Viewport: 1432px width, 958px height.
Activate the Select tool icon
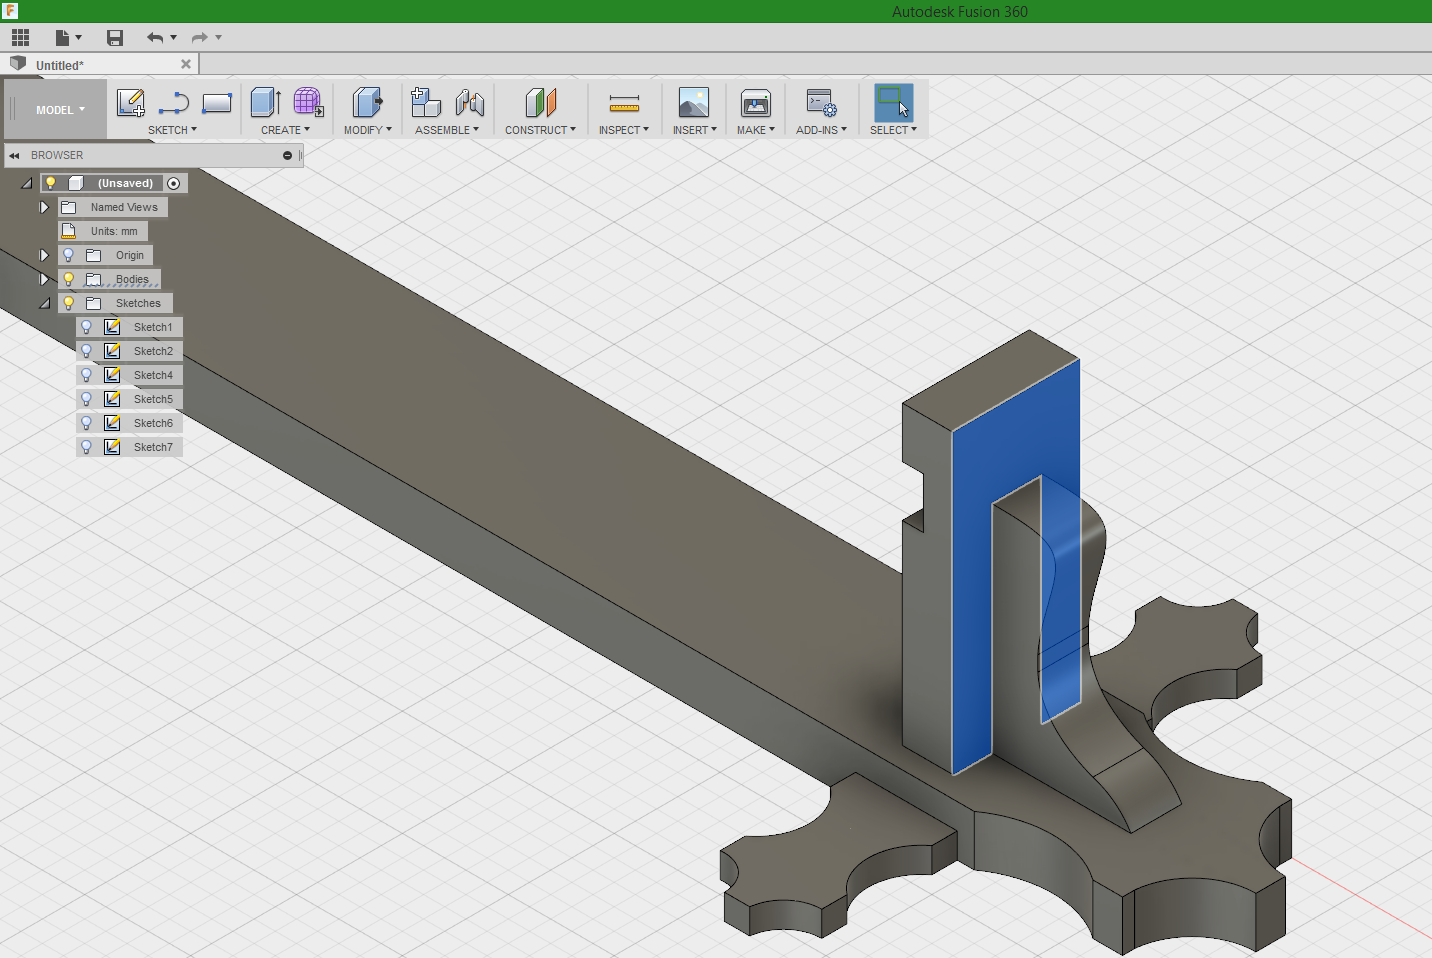(894, 103)
